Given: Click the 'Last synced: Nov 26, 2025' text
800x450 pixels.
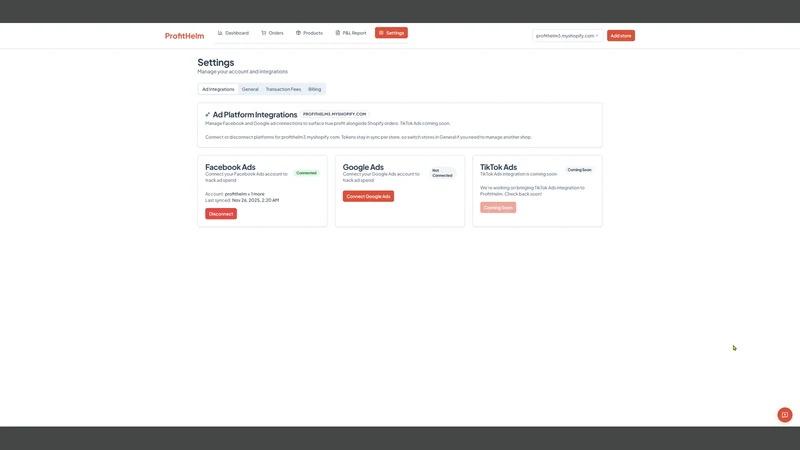Looking at the screenshot, I should pos(242,201).
